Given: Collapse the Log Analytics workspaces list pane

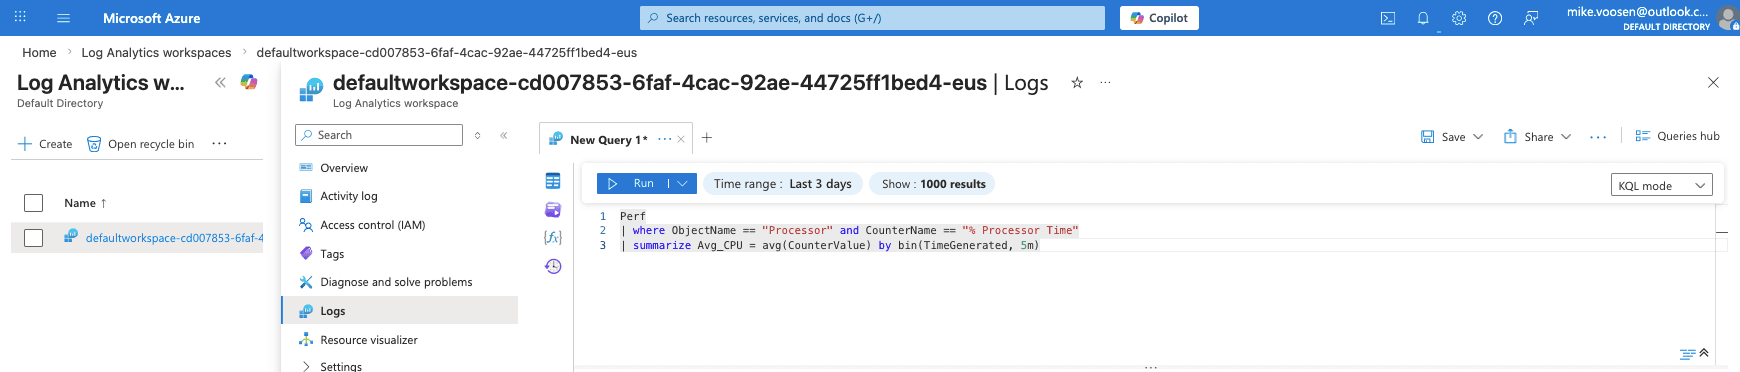Looking at the screenshot, I should [x=220, y=83].
